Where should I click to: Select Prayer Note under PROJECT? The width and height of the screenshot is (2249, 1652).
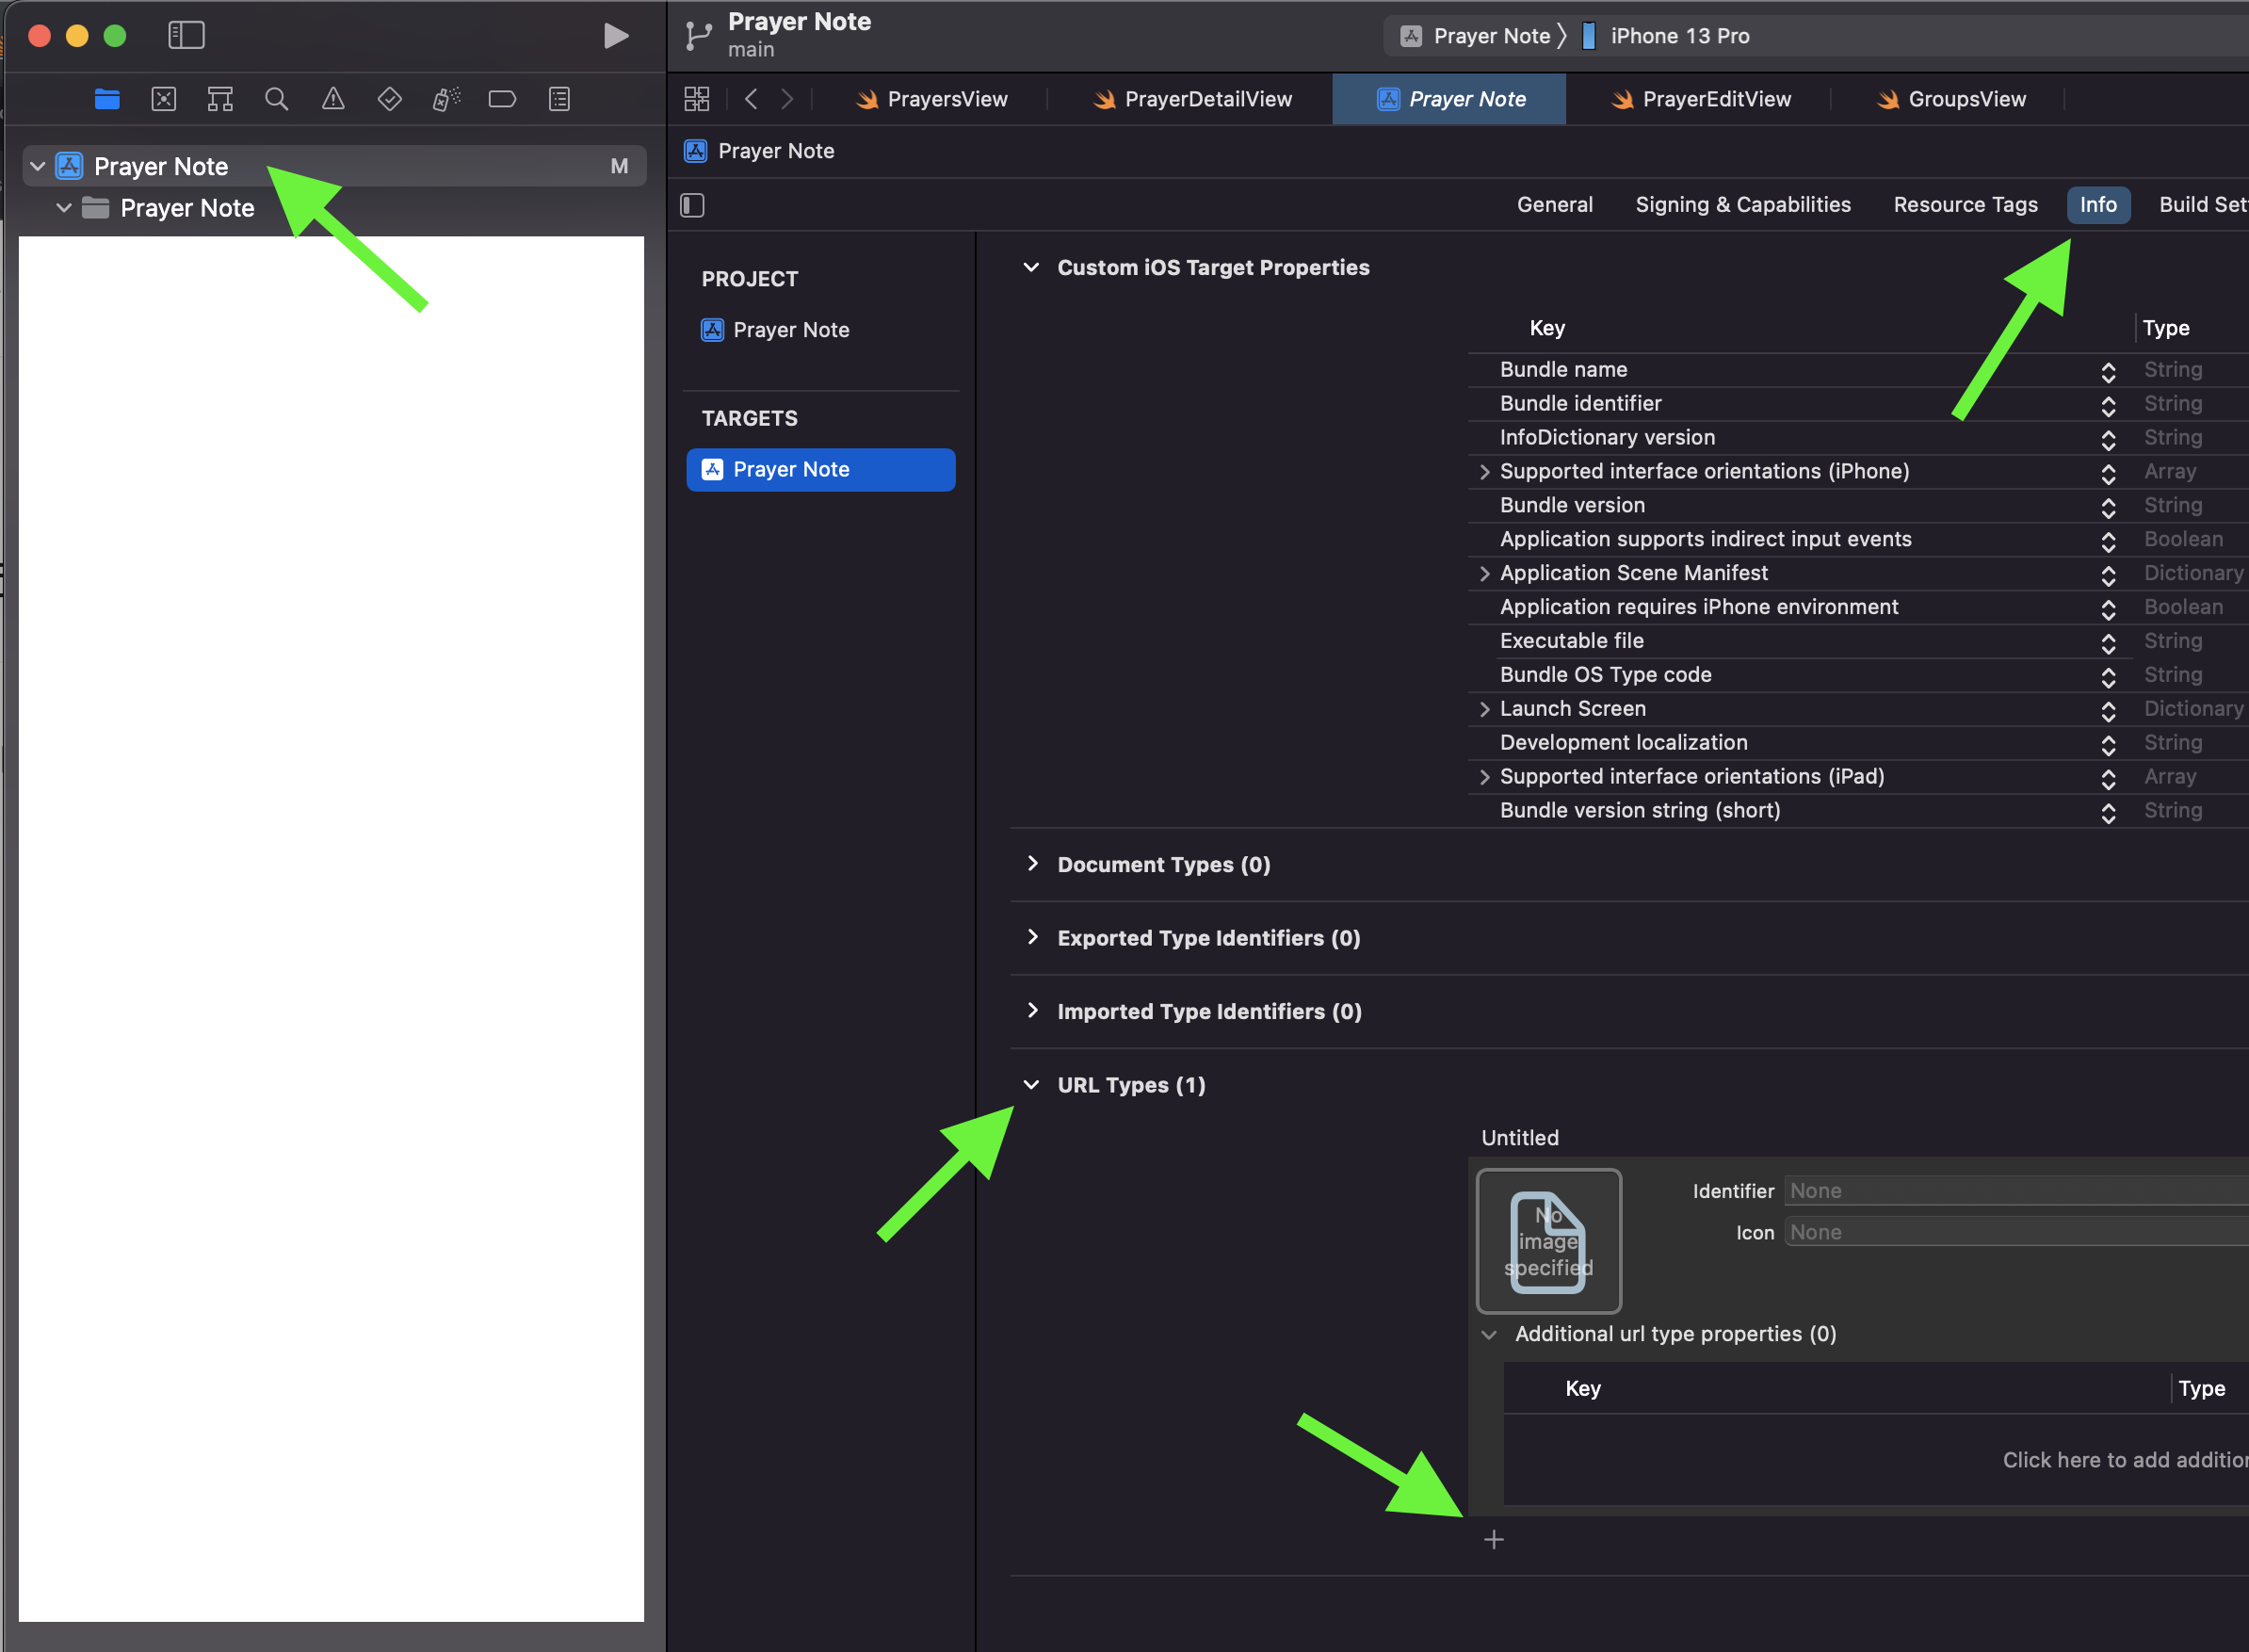[x=790, y=330]
